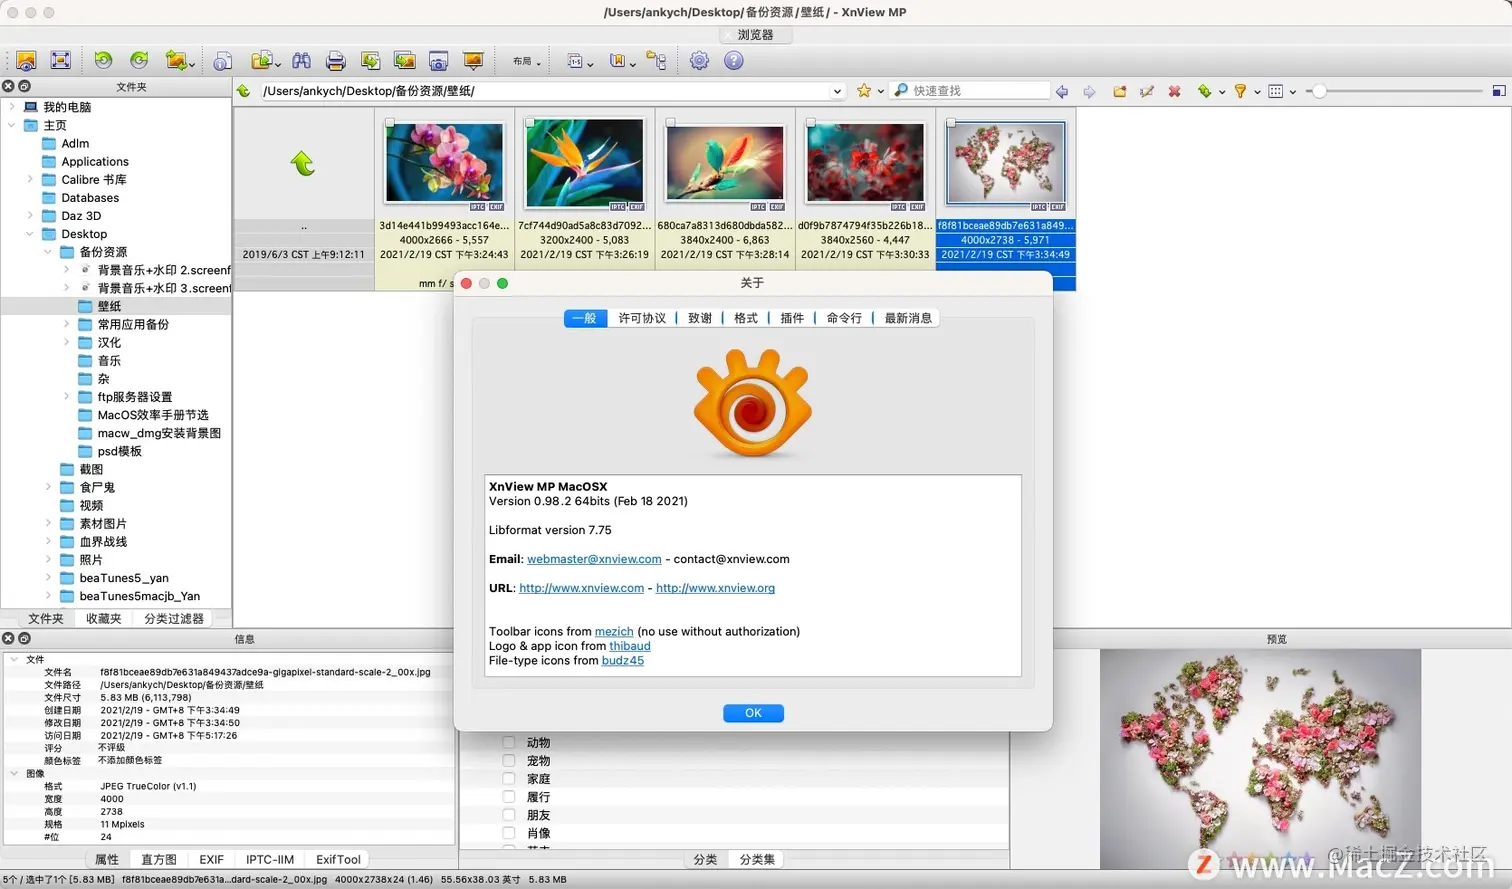
Task: Open the fullscreen view toolbar icon
Action: pos(61,61)
